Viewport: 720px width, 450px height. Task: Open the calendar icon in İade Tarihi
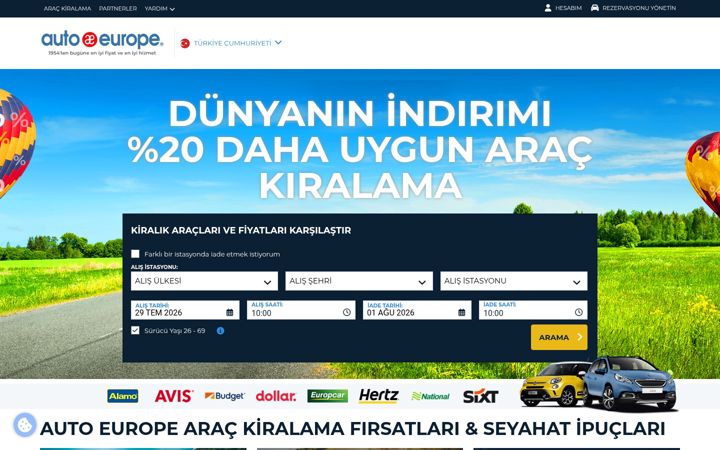point(461,313)
